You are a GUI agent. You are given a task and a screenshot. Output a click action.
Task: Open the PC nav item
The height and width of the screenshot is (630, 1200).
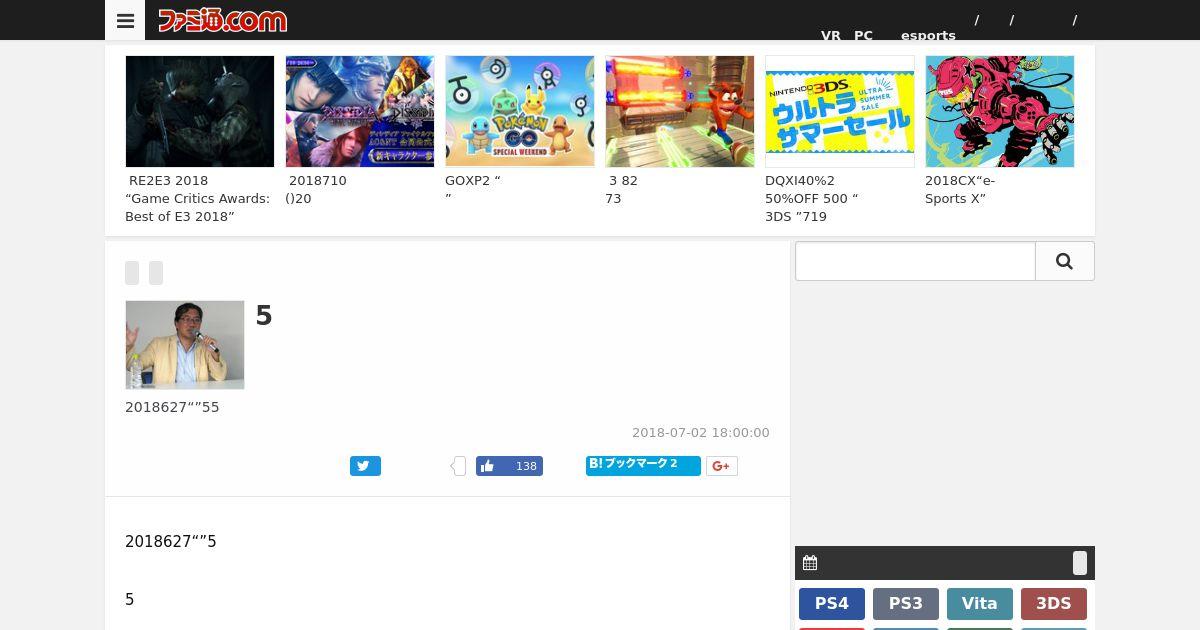tap(863, 35)
